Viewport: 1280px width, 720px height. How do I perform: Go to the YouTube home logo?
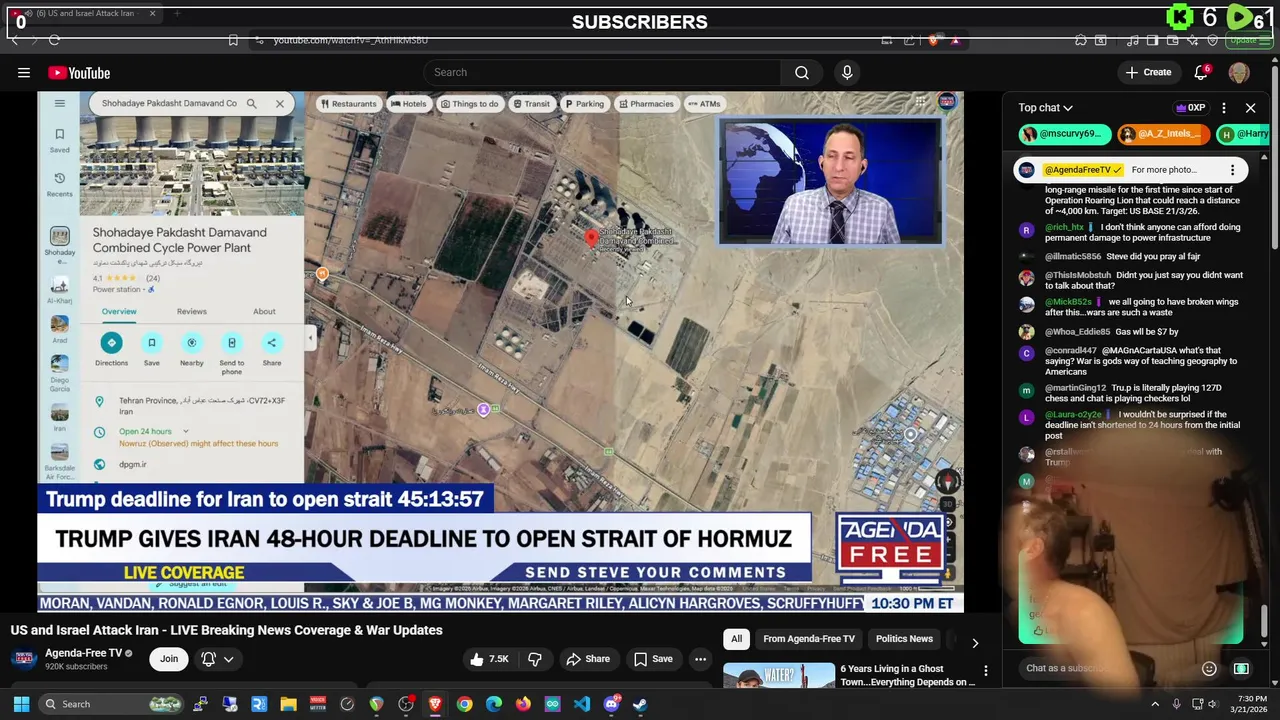[x=79, y=73]
